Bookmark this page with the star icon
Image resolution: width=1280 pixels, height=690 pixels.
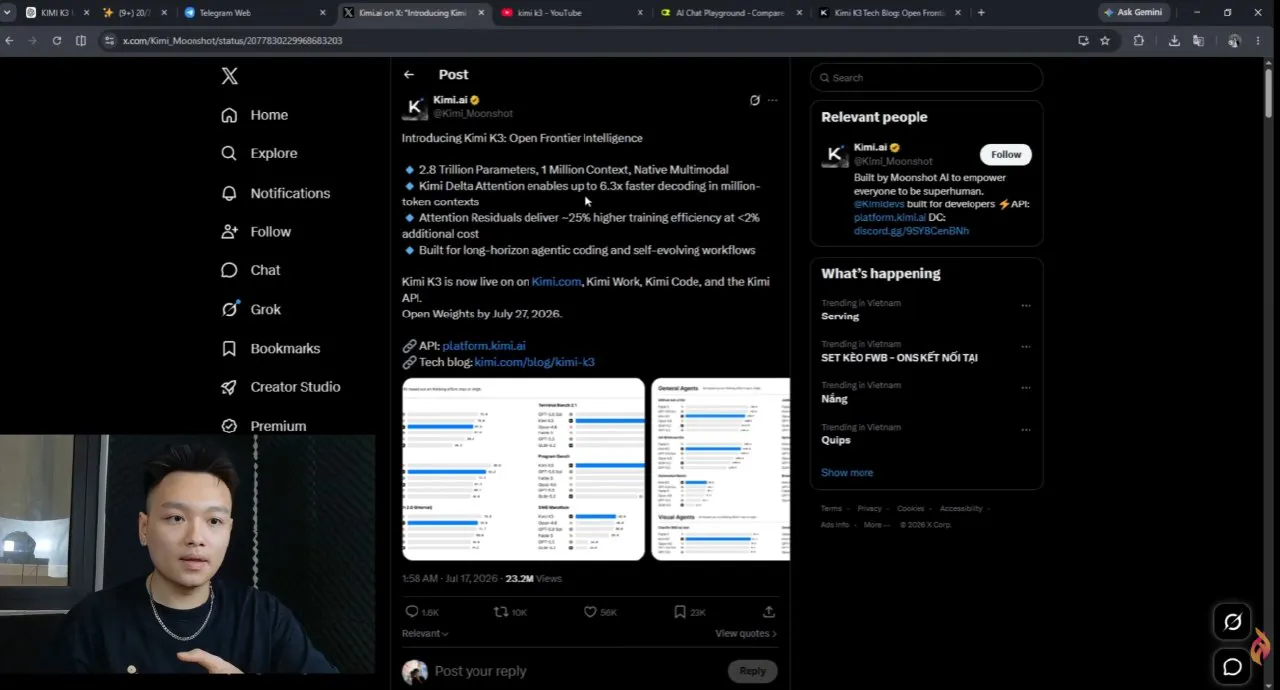[1105, 40]
